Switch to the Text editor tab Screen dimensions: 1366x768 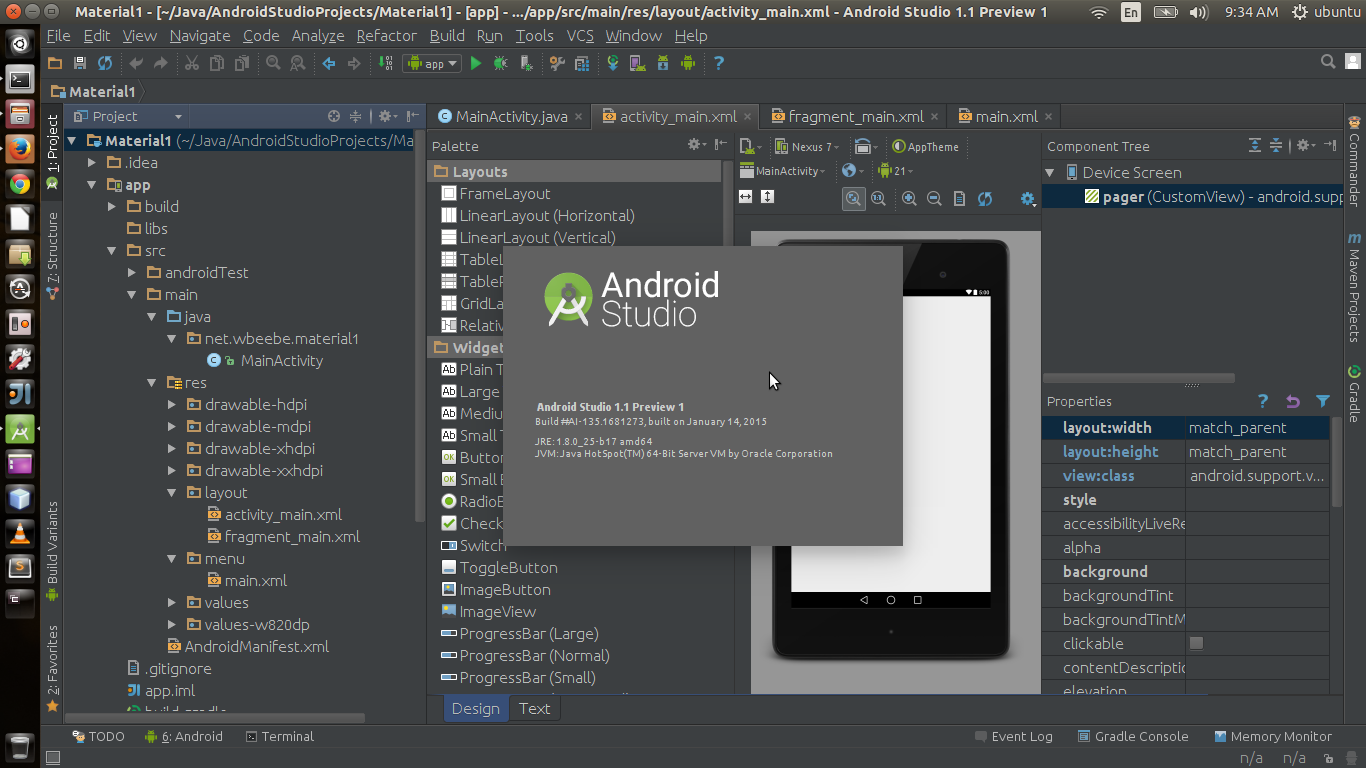click(x=534, y=708)
